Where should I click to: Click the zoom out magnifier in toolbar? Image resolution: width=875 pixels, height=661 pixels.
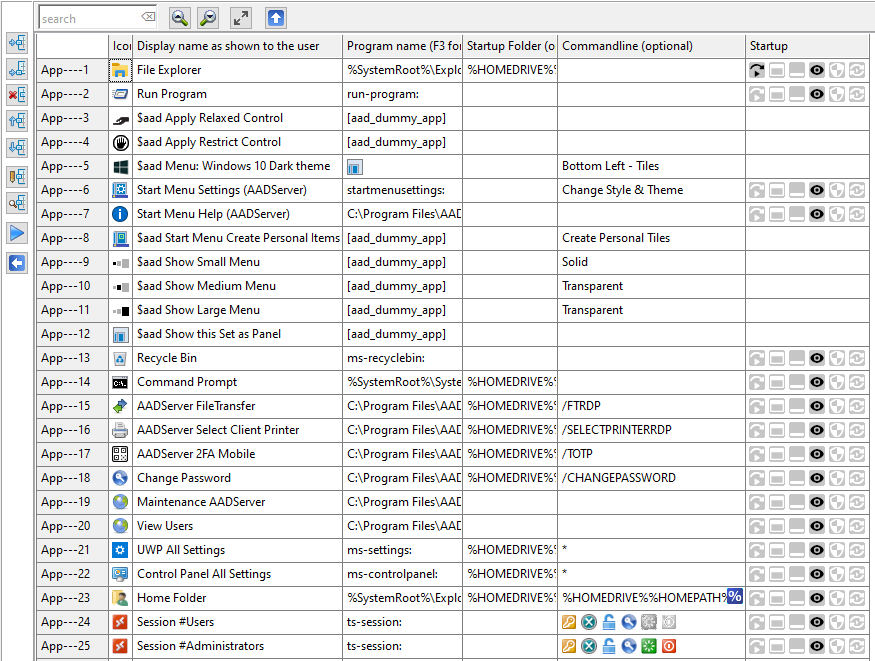tap(180, 18)
